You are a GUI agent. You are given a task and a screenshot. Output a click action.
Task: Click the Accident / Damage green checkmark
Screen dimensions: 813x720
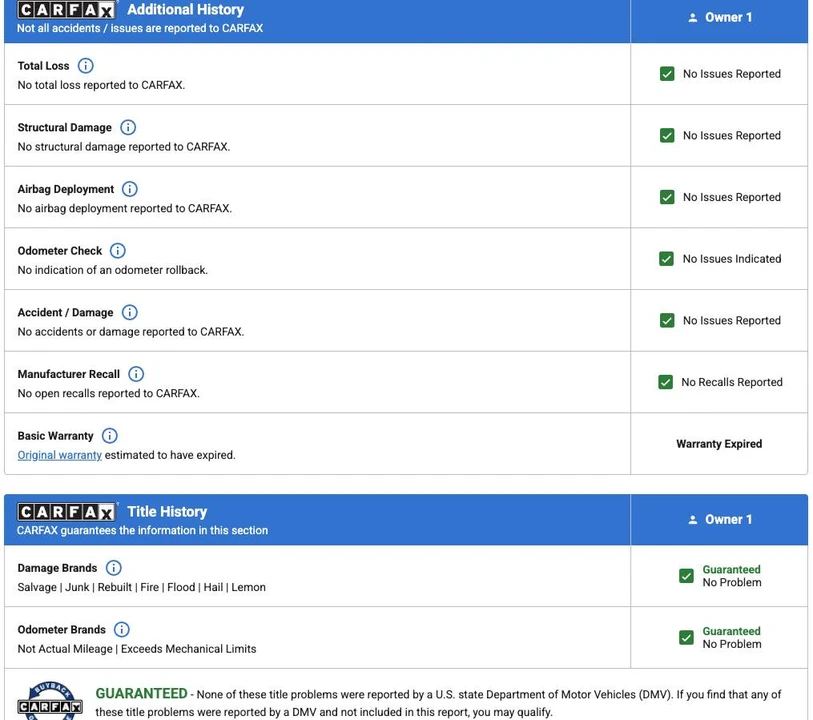point(667,321)
